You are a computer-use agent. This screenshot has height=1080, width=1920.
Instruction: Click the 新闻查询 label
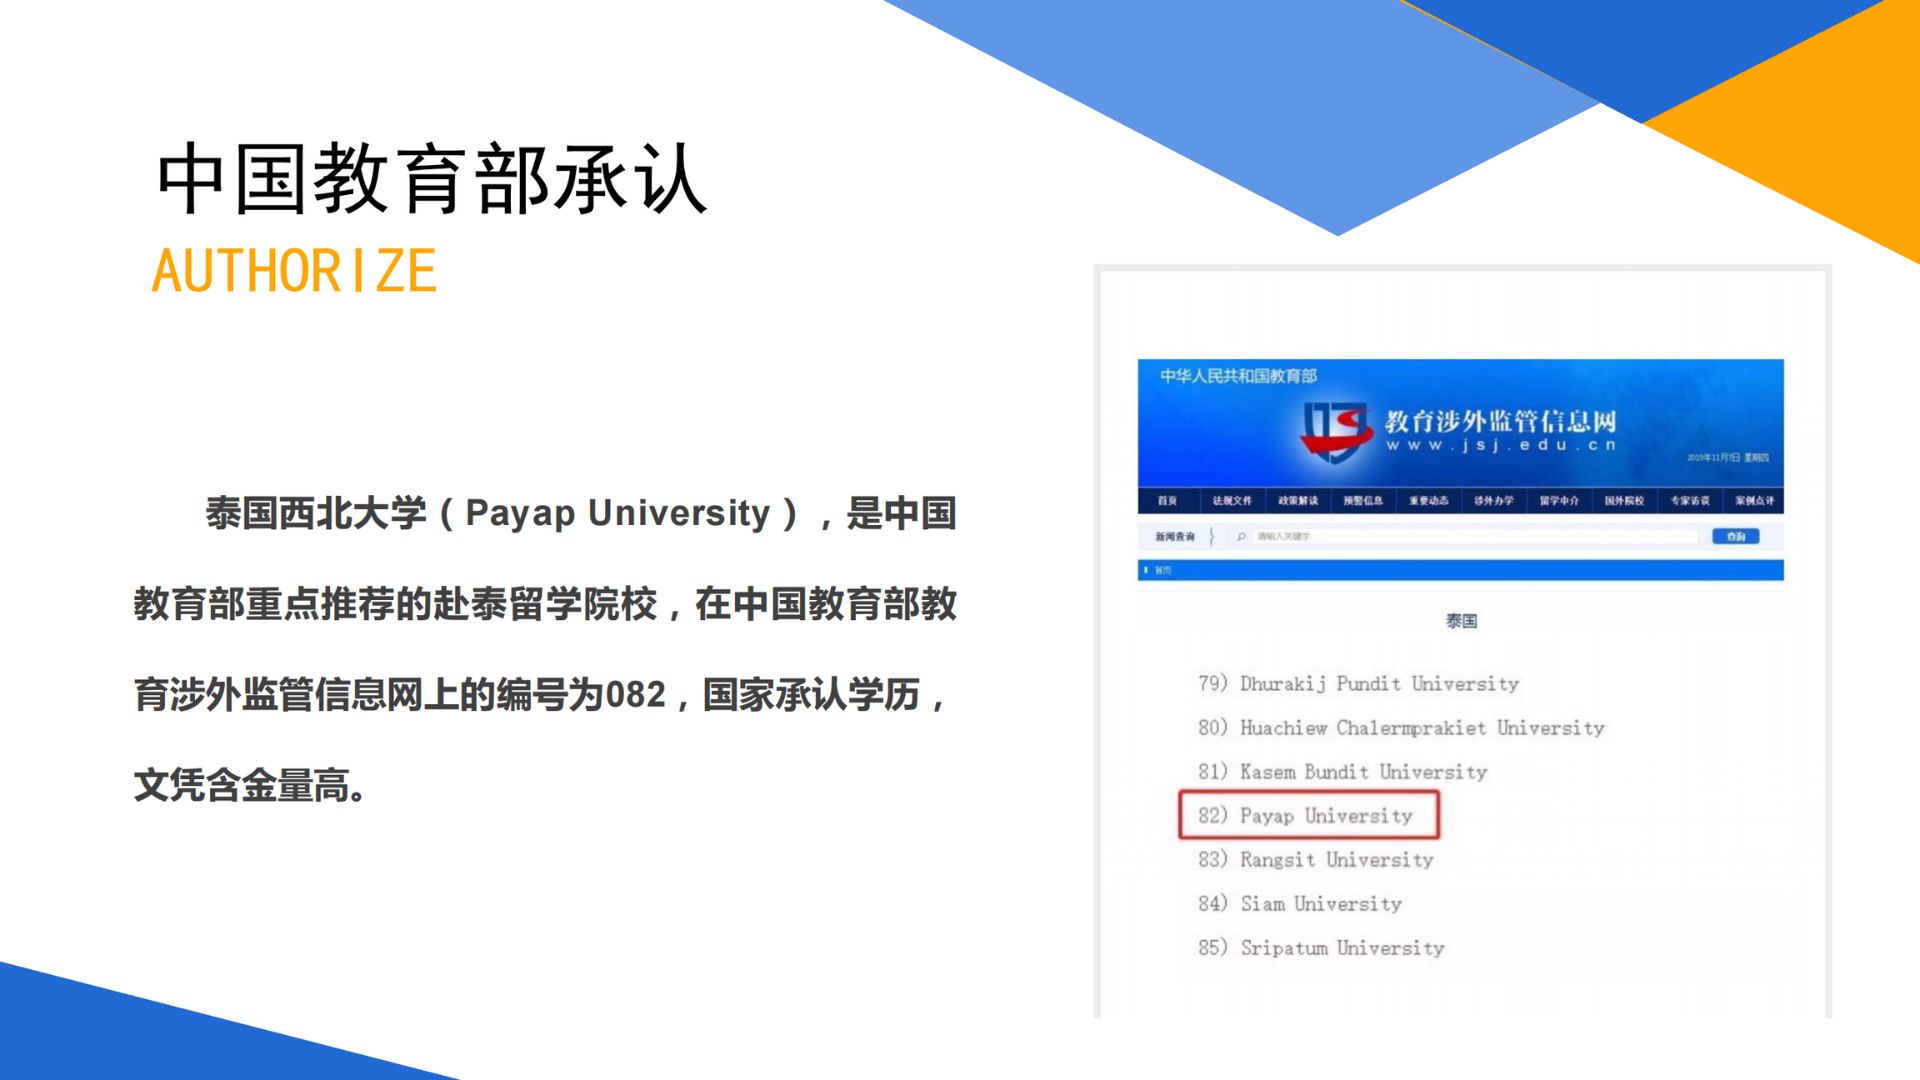[1175, 537]
